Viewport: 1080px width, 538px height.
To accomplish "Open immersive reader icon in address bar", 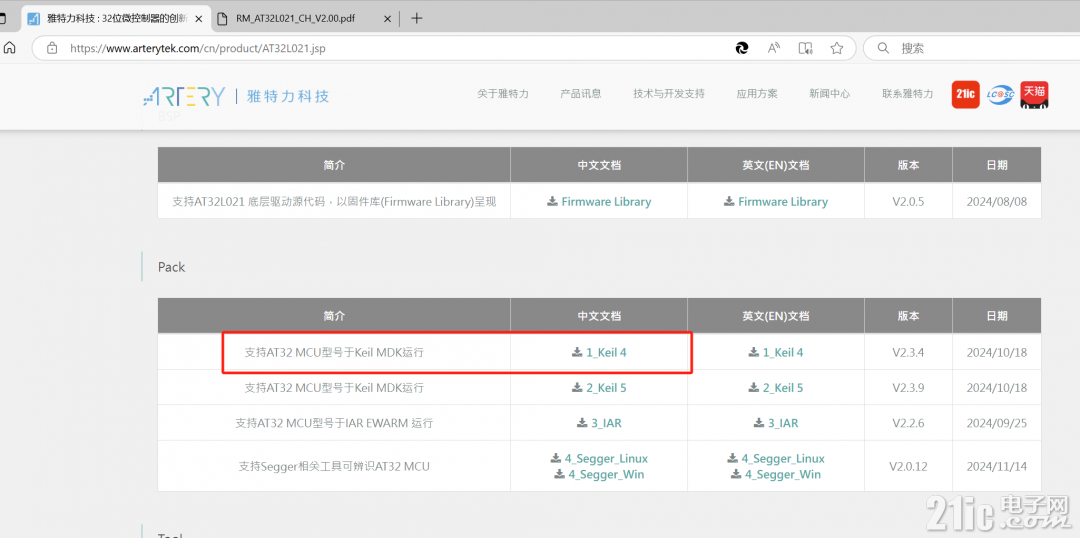I will pyautogui.click(x=805, y=48).
